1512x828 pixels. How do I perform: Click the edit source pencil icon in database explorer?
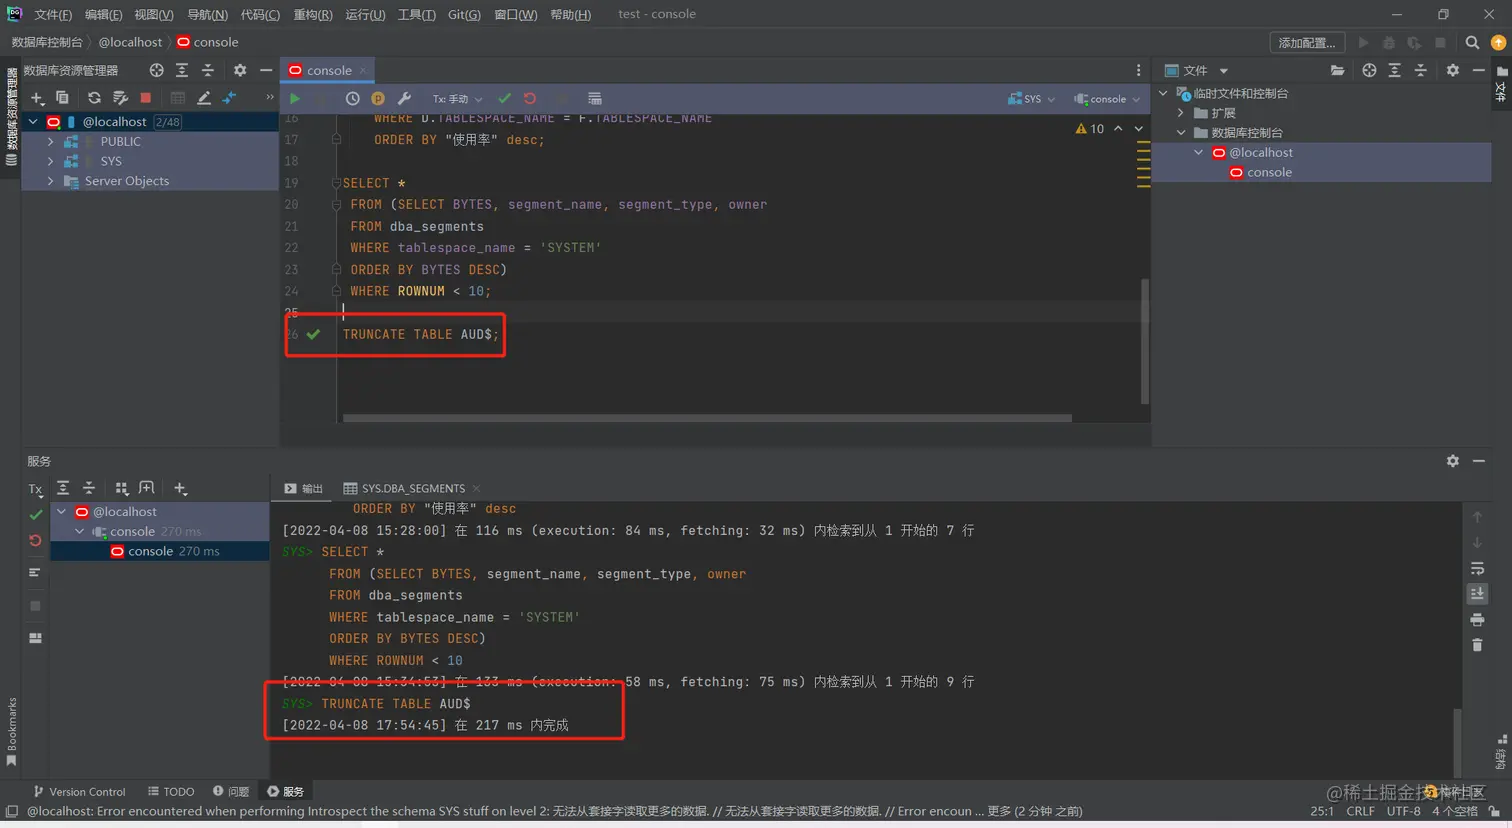coord(204,98)
